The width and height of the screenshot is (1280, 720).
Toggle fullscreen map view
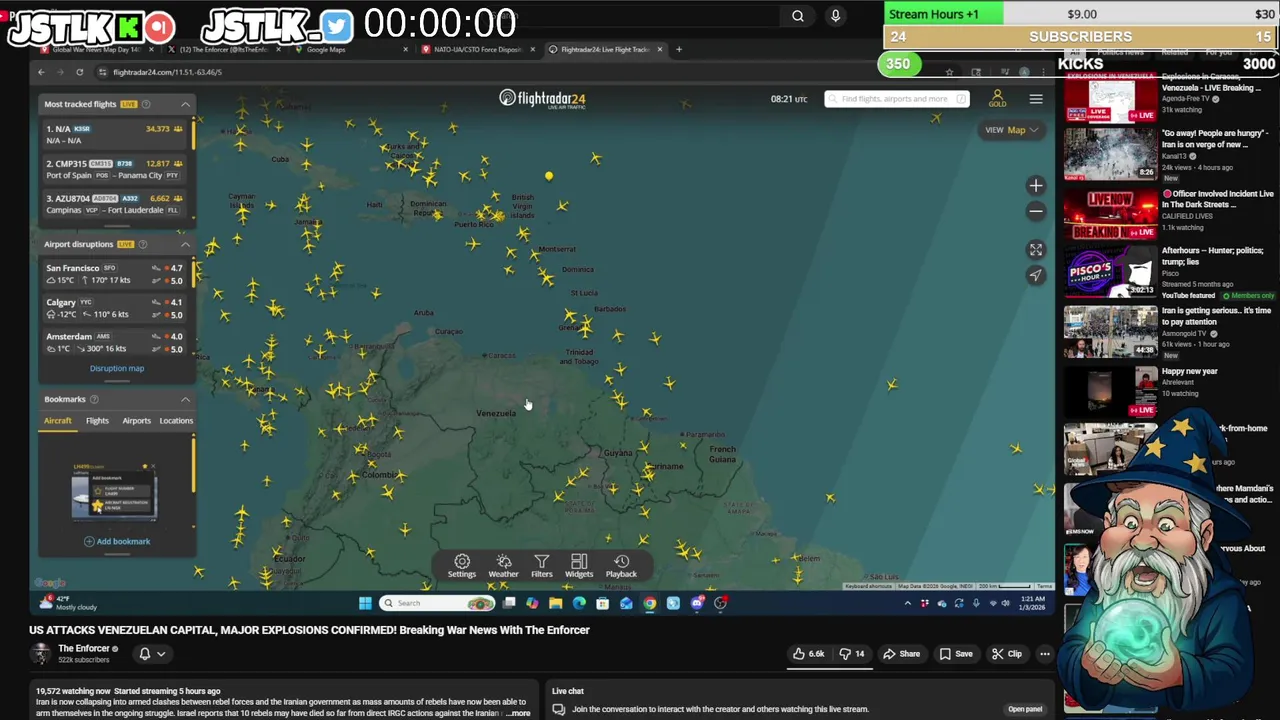[x=1036, y=249]
